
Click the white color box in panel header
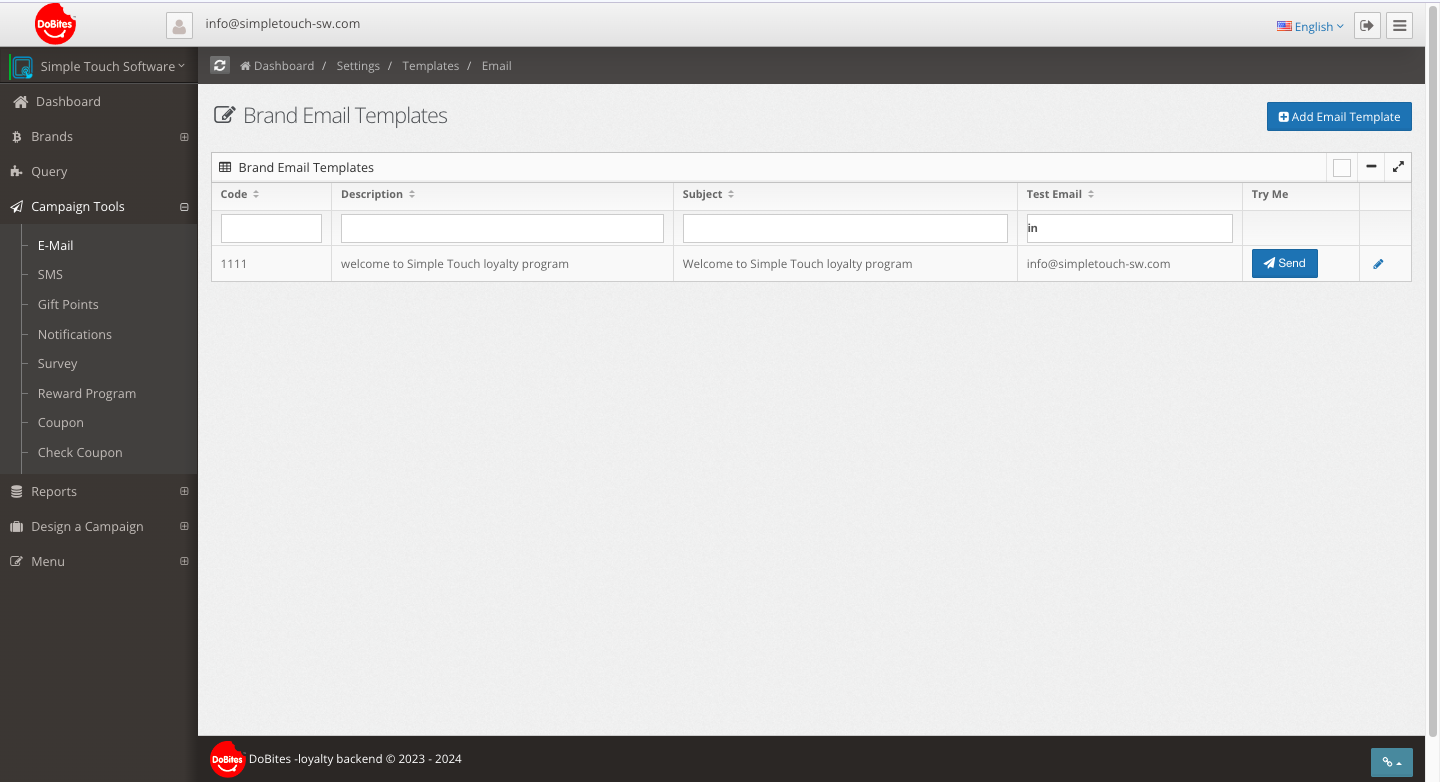[x=1342, y=168]
